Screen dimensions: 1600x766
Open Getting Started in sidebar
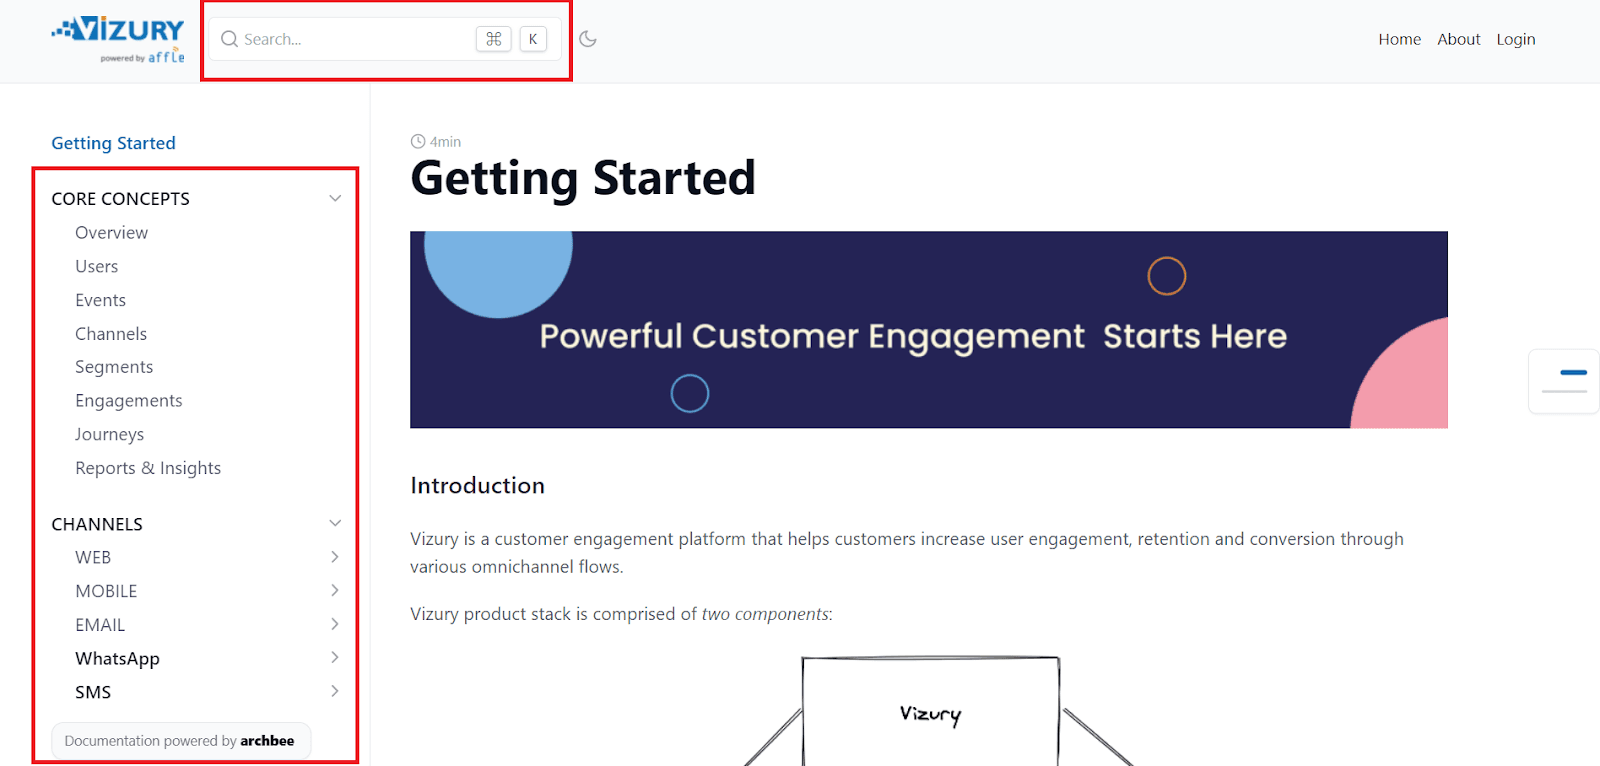pos(113,143)
